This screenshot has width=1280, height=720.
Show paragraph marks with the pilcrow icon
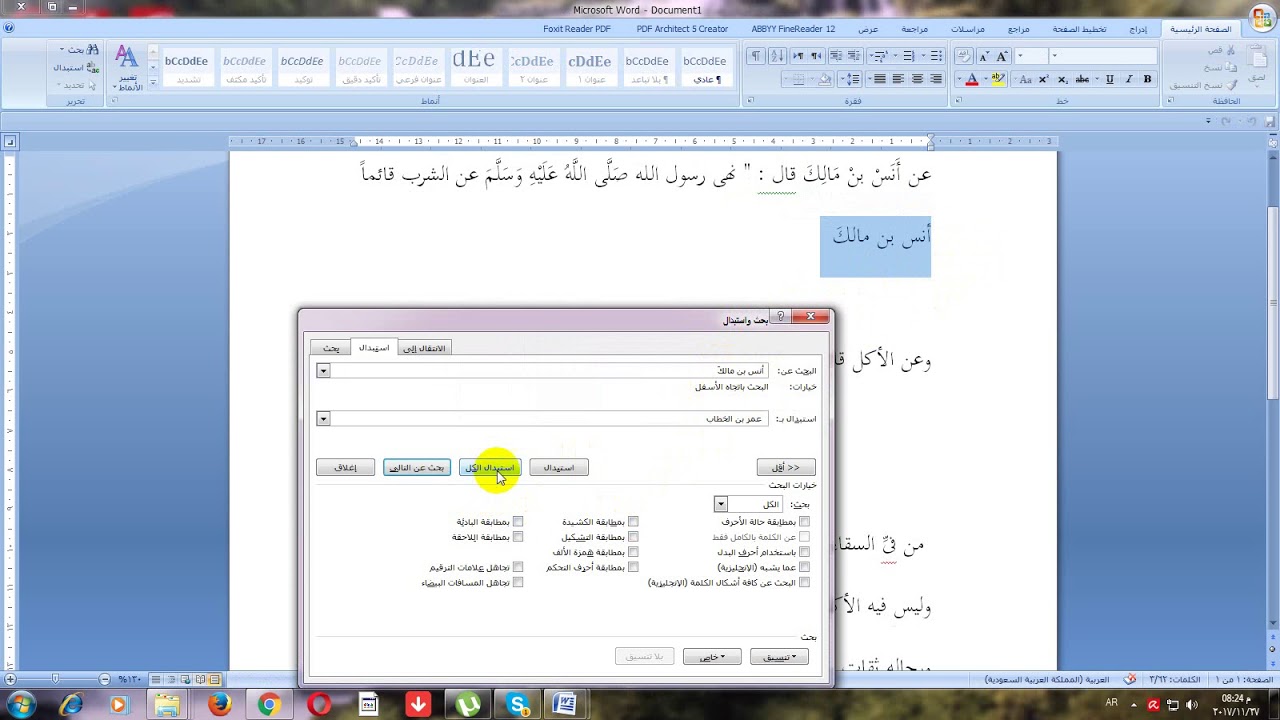coord(756,56)
